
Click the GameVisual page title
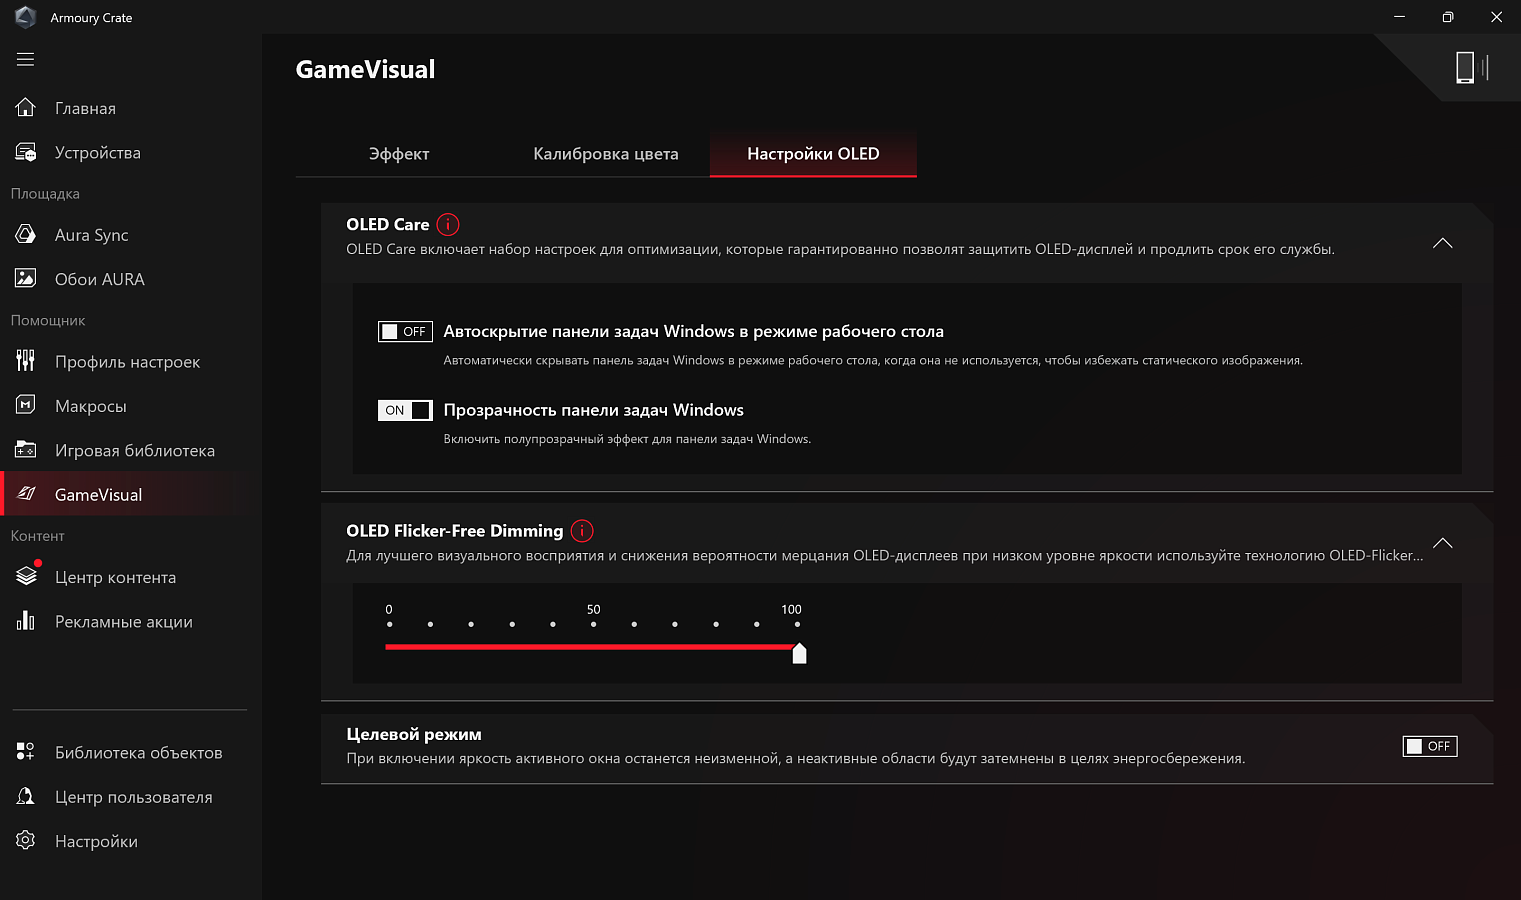365,69
